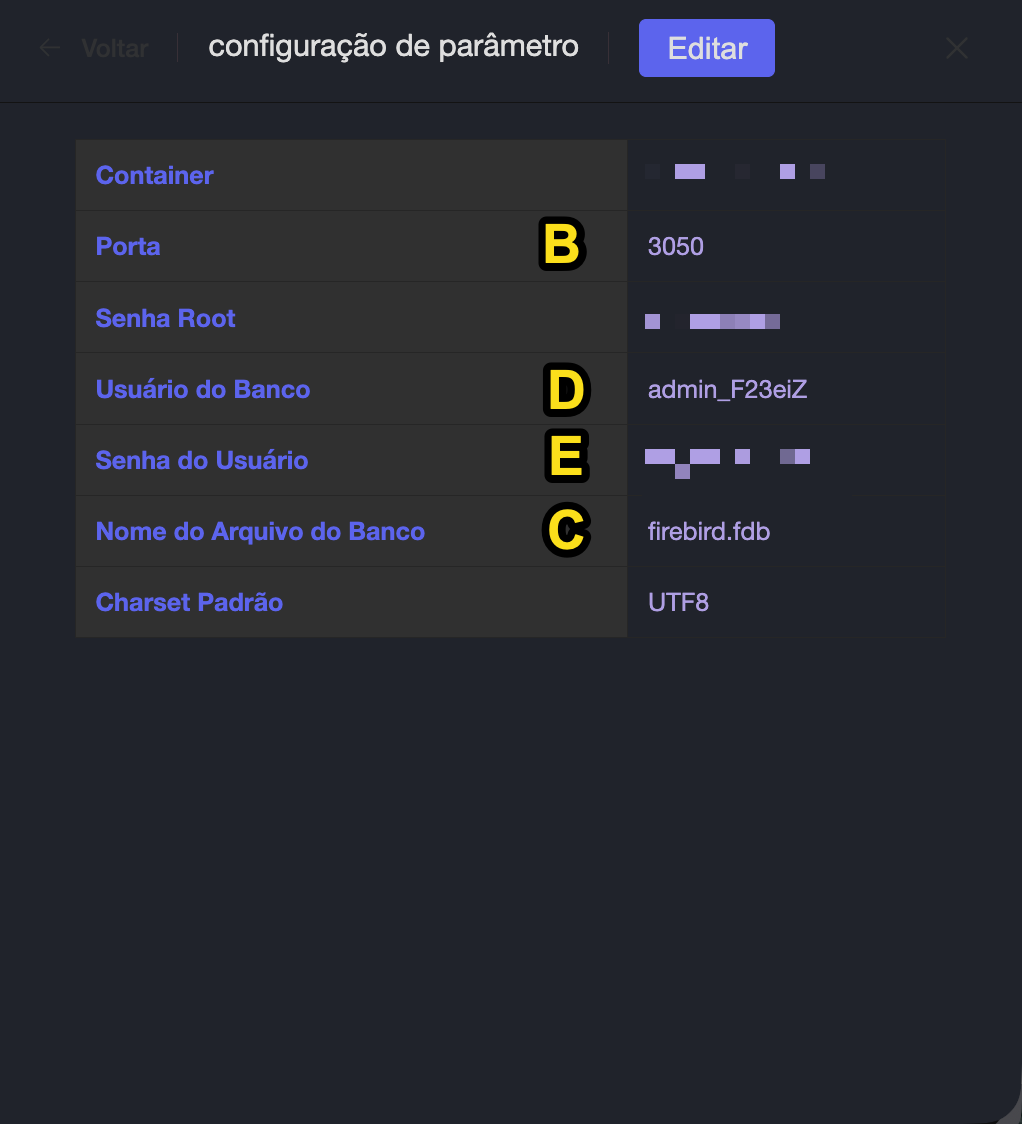Viewport: 1022px width, 1124px height.
Task: Click the Nome do Arquivo do Banco label
Action: click(260, 531)
